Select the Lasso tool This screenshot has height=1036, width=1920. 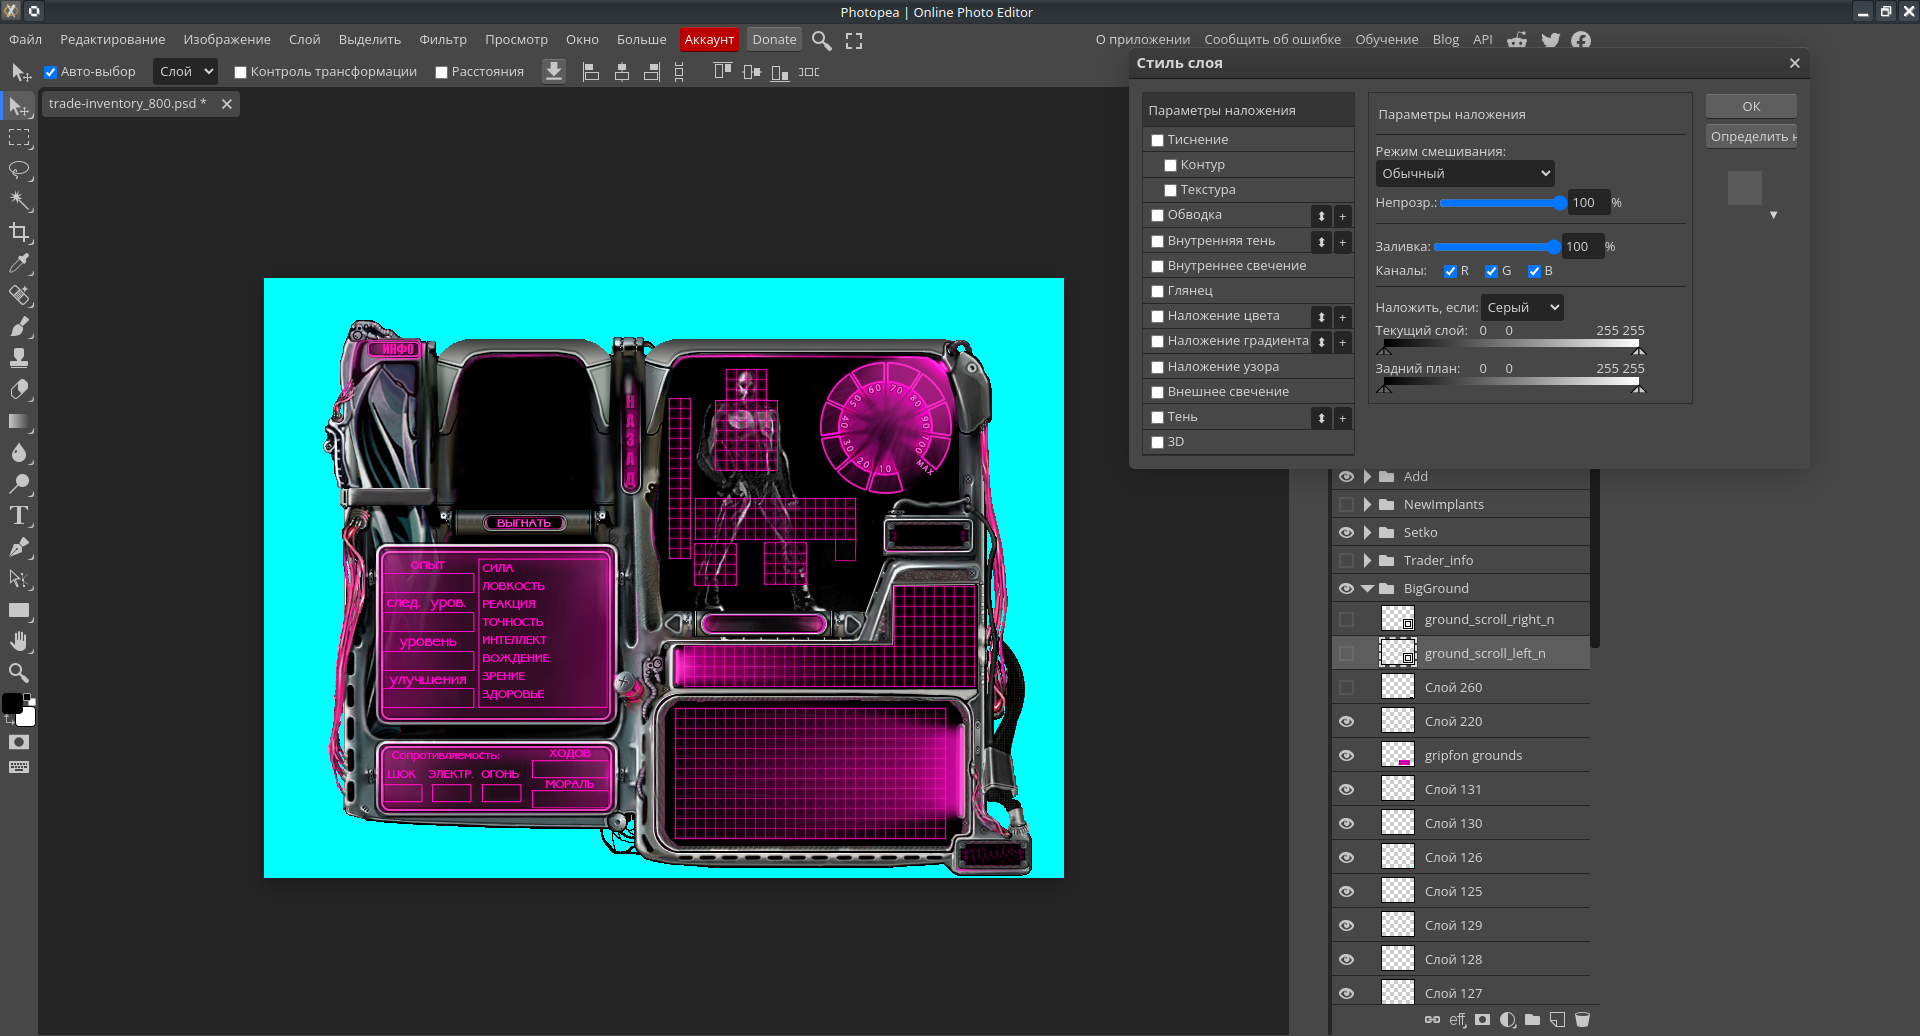tap(19, 169)
